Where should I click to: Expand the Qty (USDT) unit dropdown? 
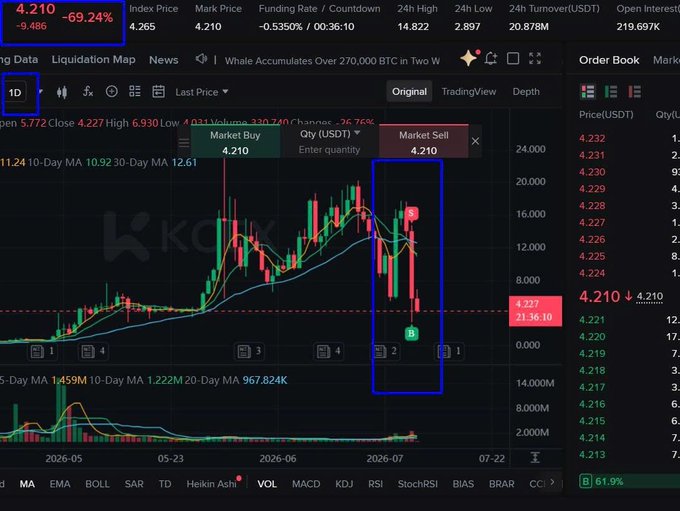tap(330, 134)
